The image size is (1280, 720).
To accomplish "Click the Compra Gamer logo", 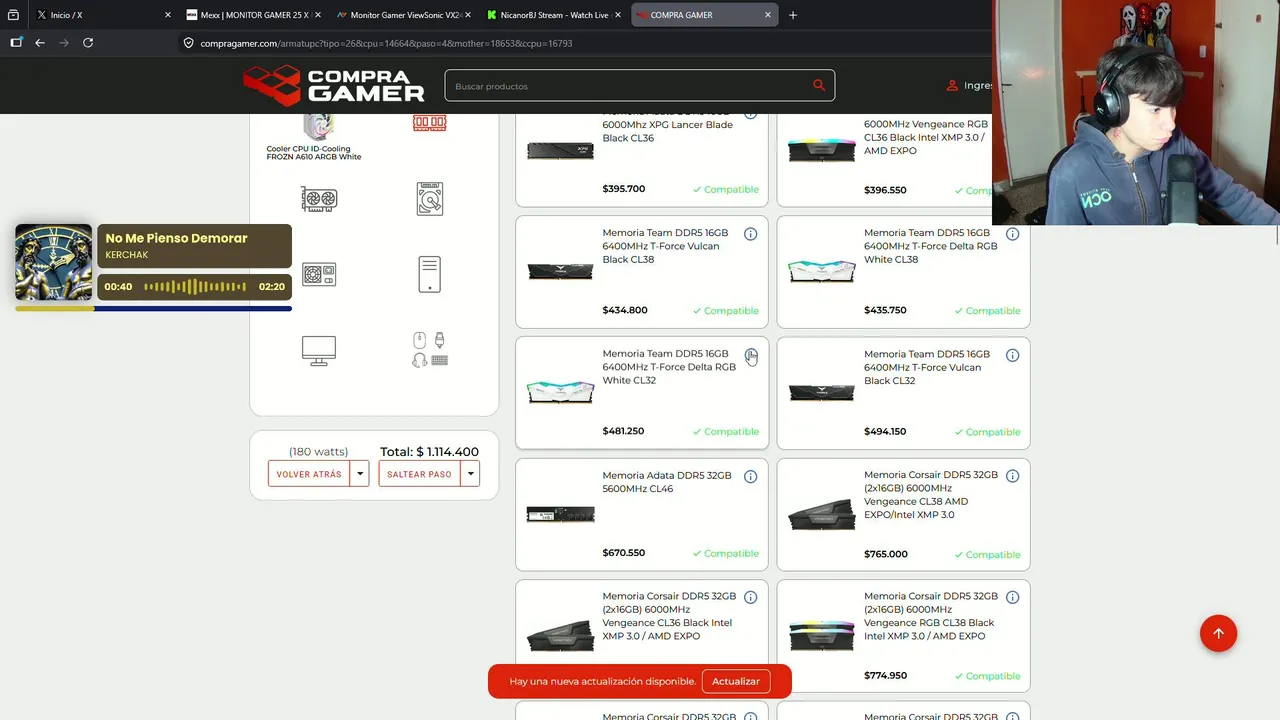I will click(x=334, y=86).
